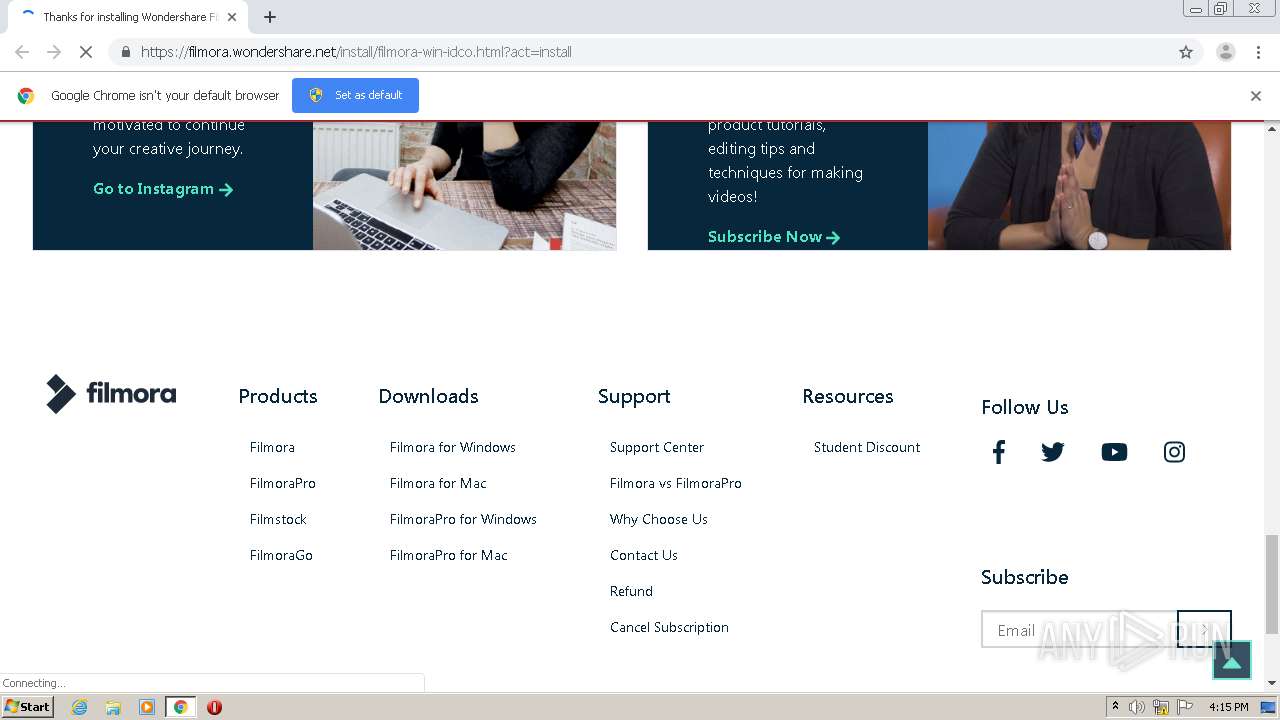
Task: Select Filmora for Windows download
Action: pyautogui.click(x=453, y=447)
